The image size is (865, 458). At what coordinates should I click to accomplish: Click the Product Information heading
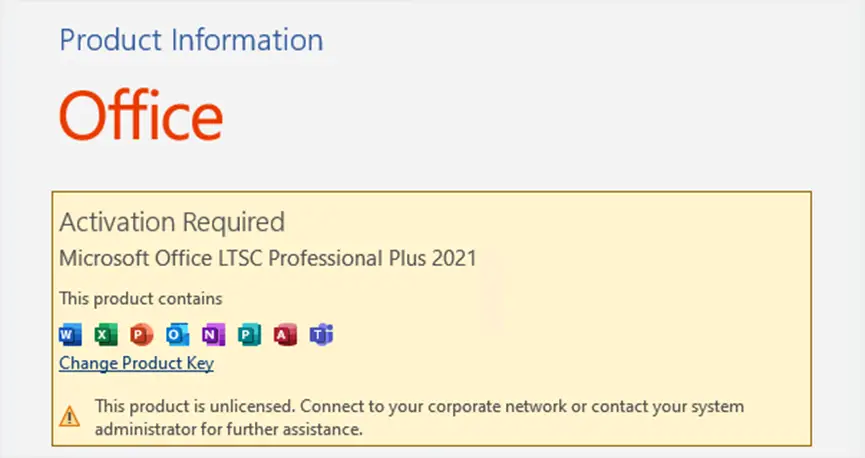click(191, 40)
